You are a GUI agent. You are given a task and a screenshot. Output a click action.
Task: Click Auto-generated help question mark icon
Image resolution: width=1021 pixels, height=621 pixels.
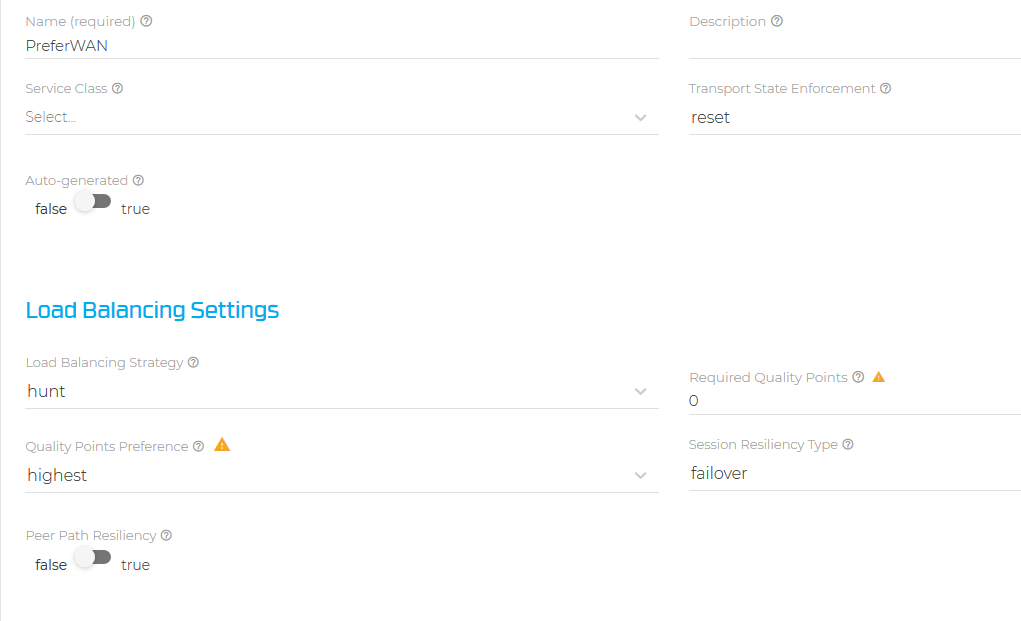(x=138, y=180)
